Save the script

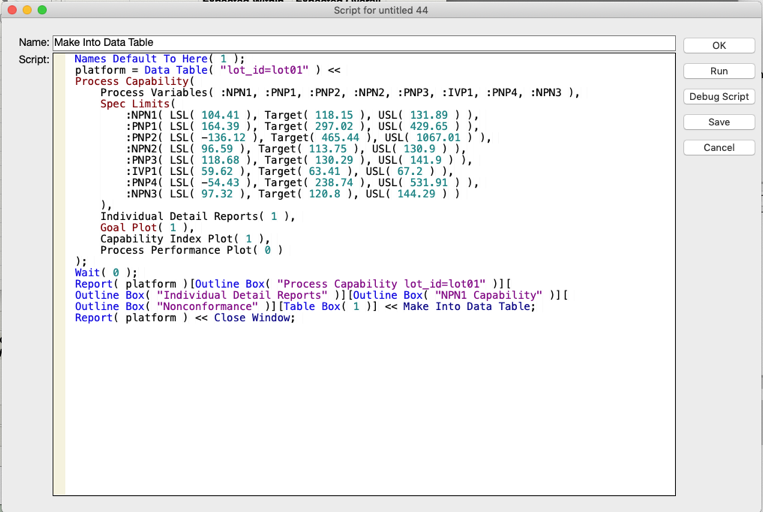(x=719, y=122)
